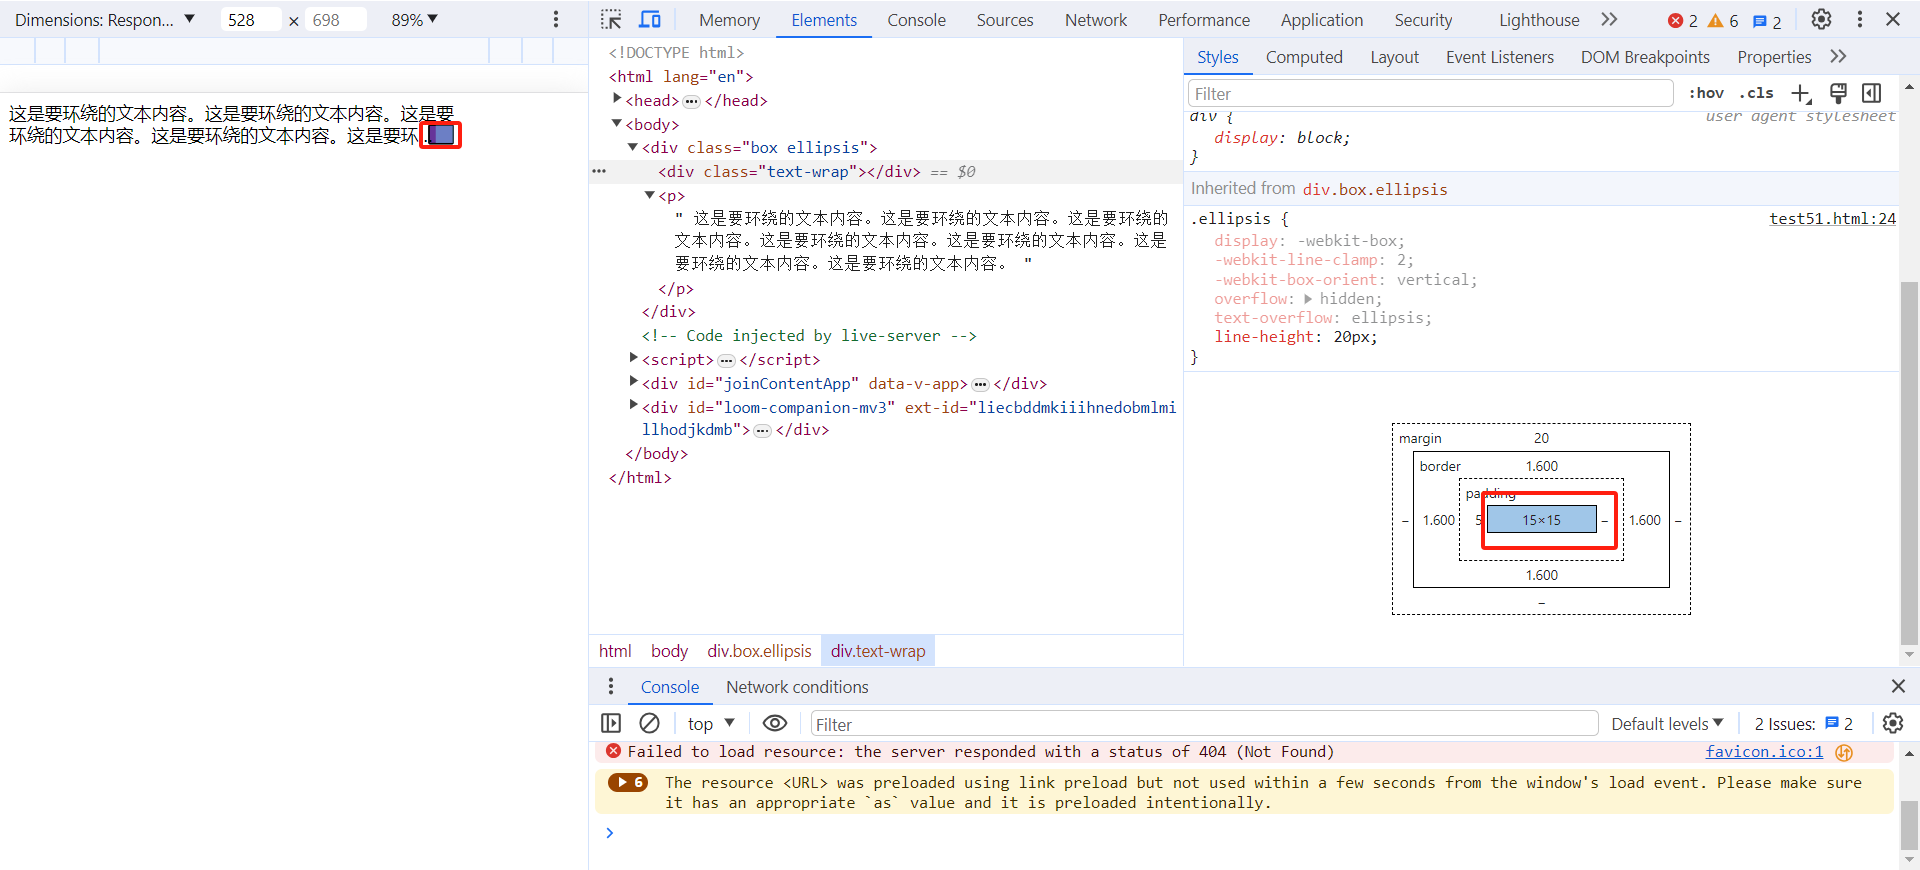Open the Event Listeners tab
Image resolution: width=1920 pixels, height=870 pixels.
(x=1499, y=57)
